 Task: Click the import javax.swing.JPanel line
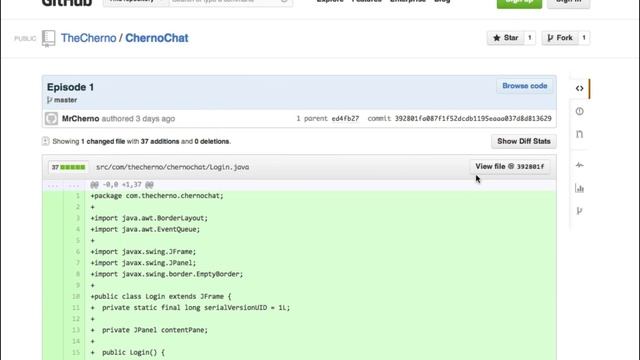point(143,263)
